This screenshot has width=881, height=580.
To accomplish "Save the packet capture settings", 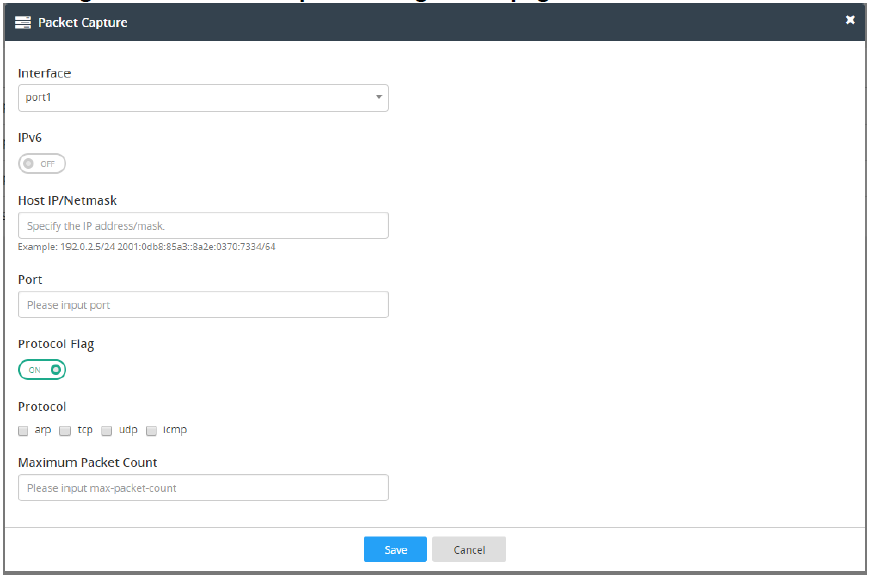I will [394, 549].
